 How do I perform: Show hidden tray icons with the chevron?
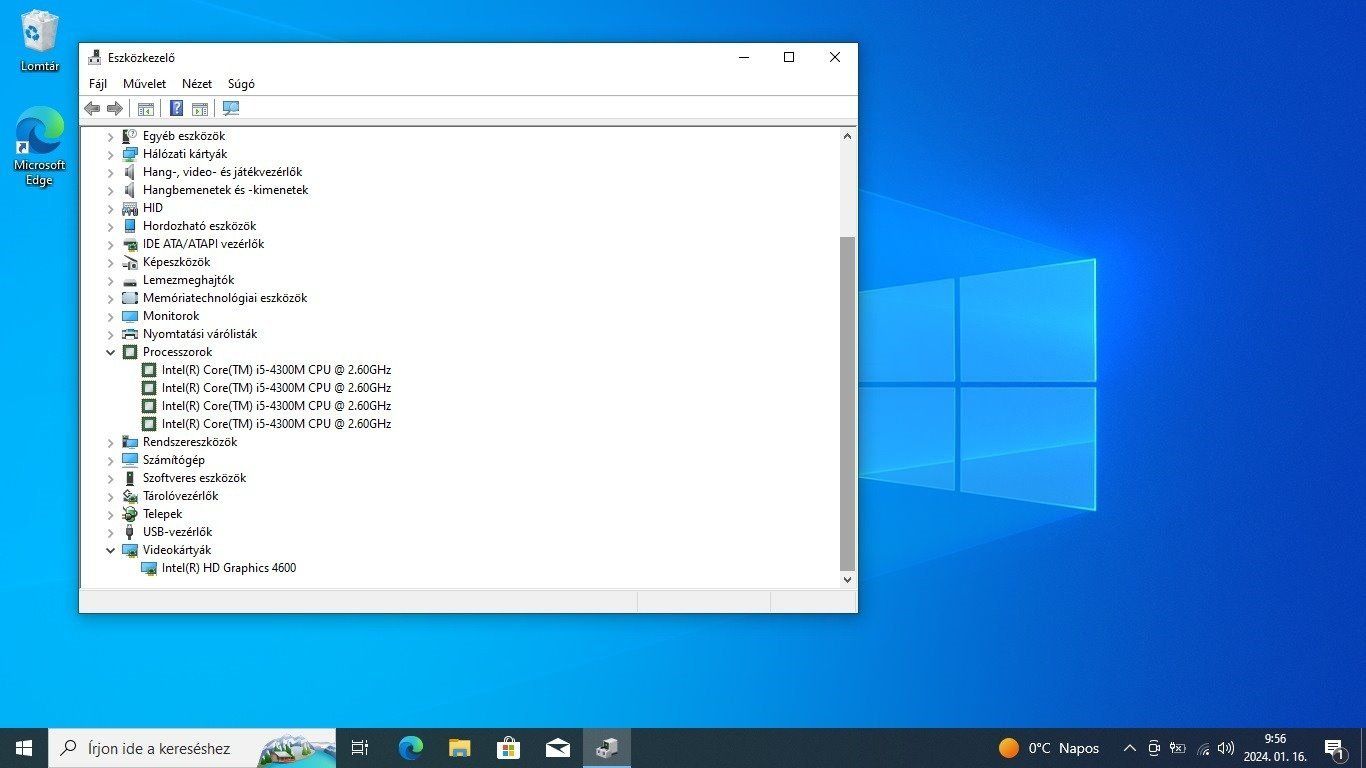coord(1130,748)
